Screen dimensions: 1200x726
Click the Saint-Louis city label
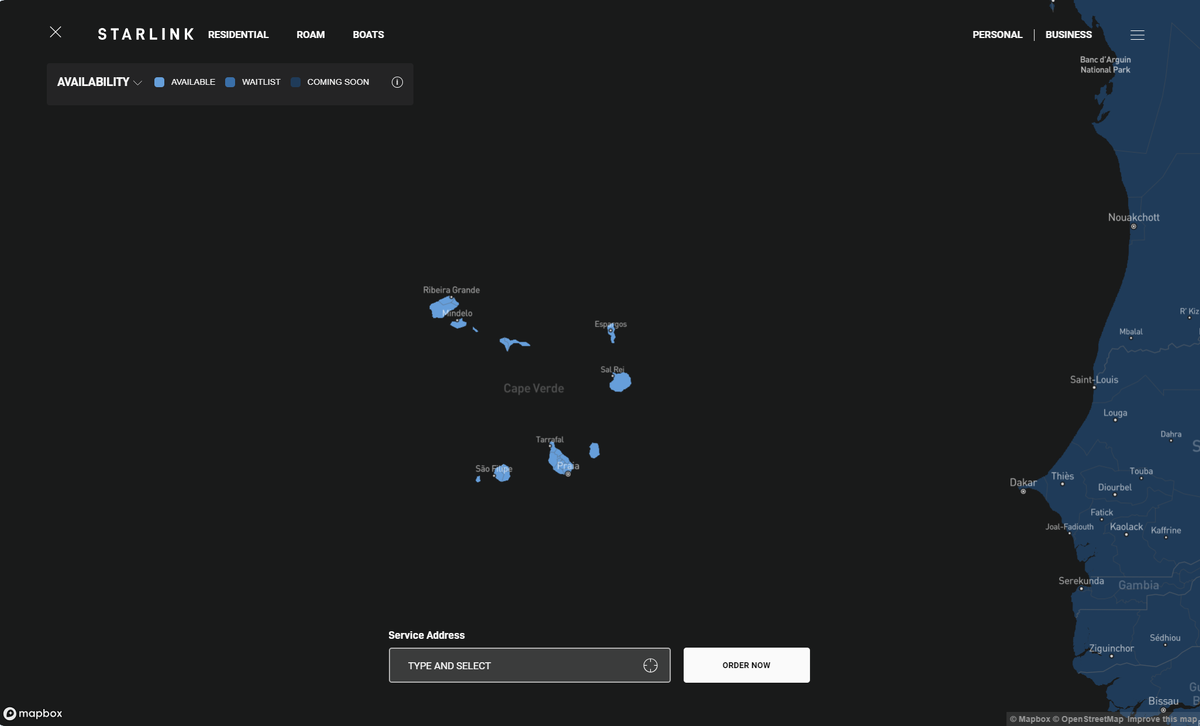pyautogui.click(x=1094, y=380)
